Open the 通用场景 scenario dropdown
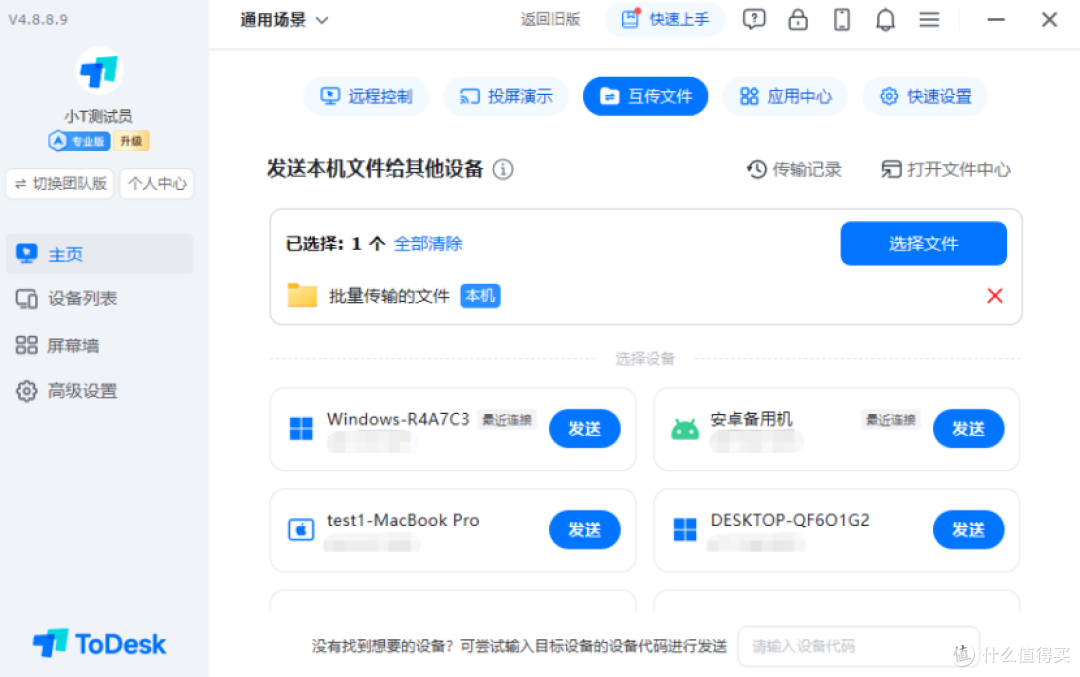1080x677 pixels. [284, 20]
